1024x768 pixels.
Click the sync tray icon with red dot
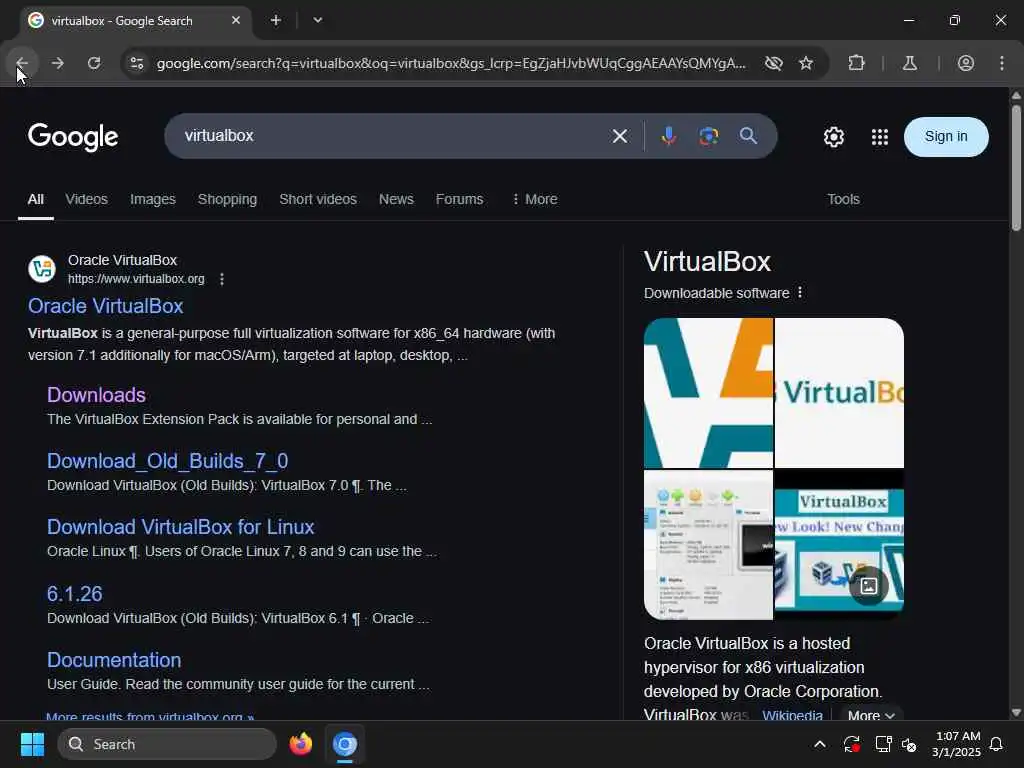pos(852,744)
